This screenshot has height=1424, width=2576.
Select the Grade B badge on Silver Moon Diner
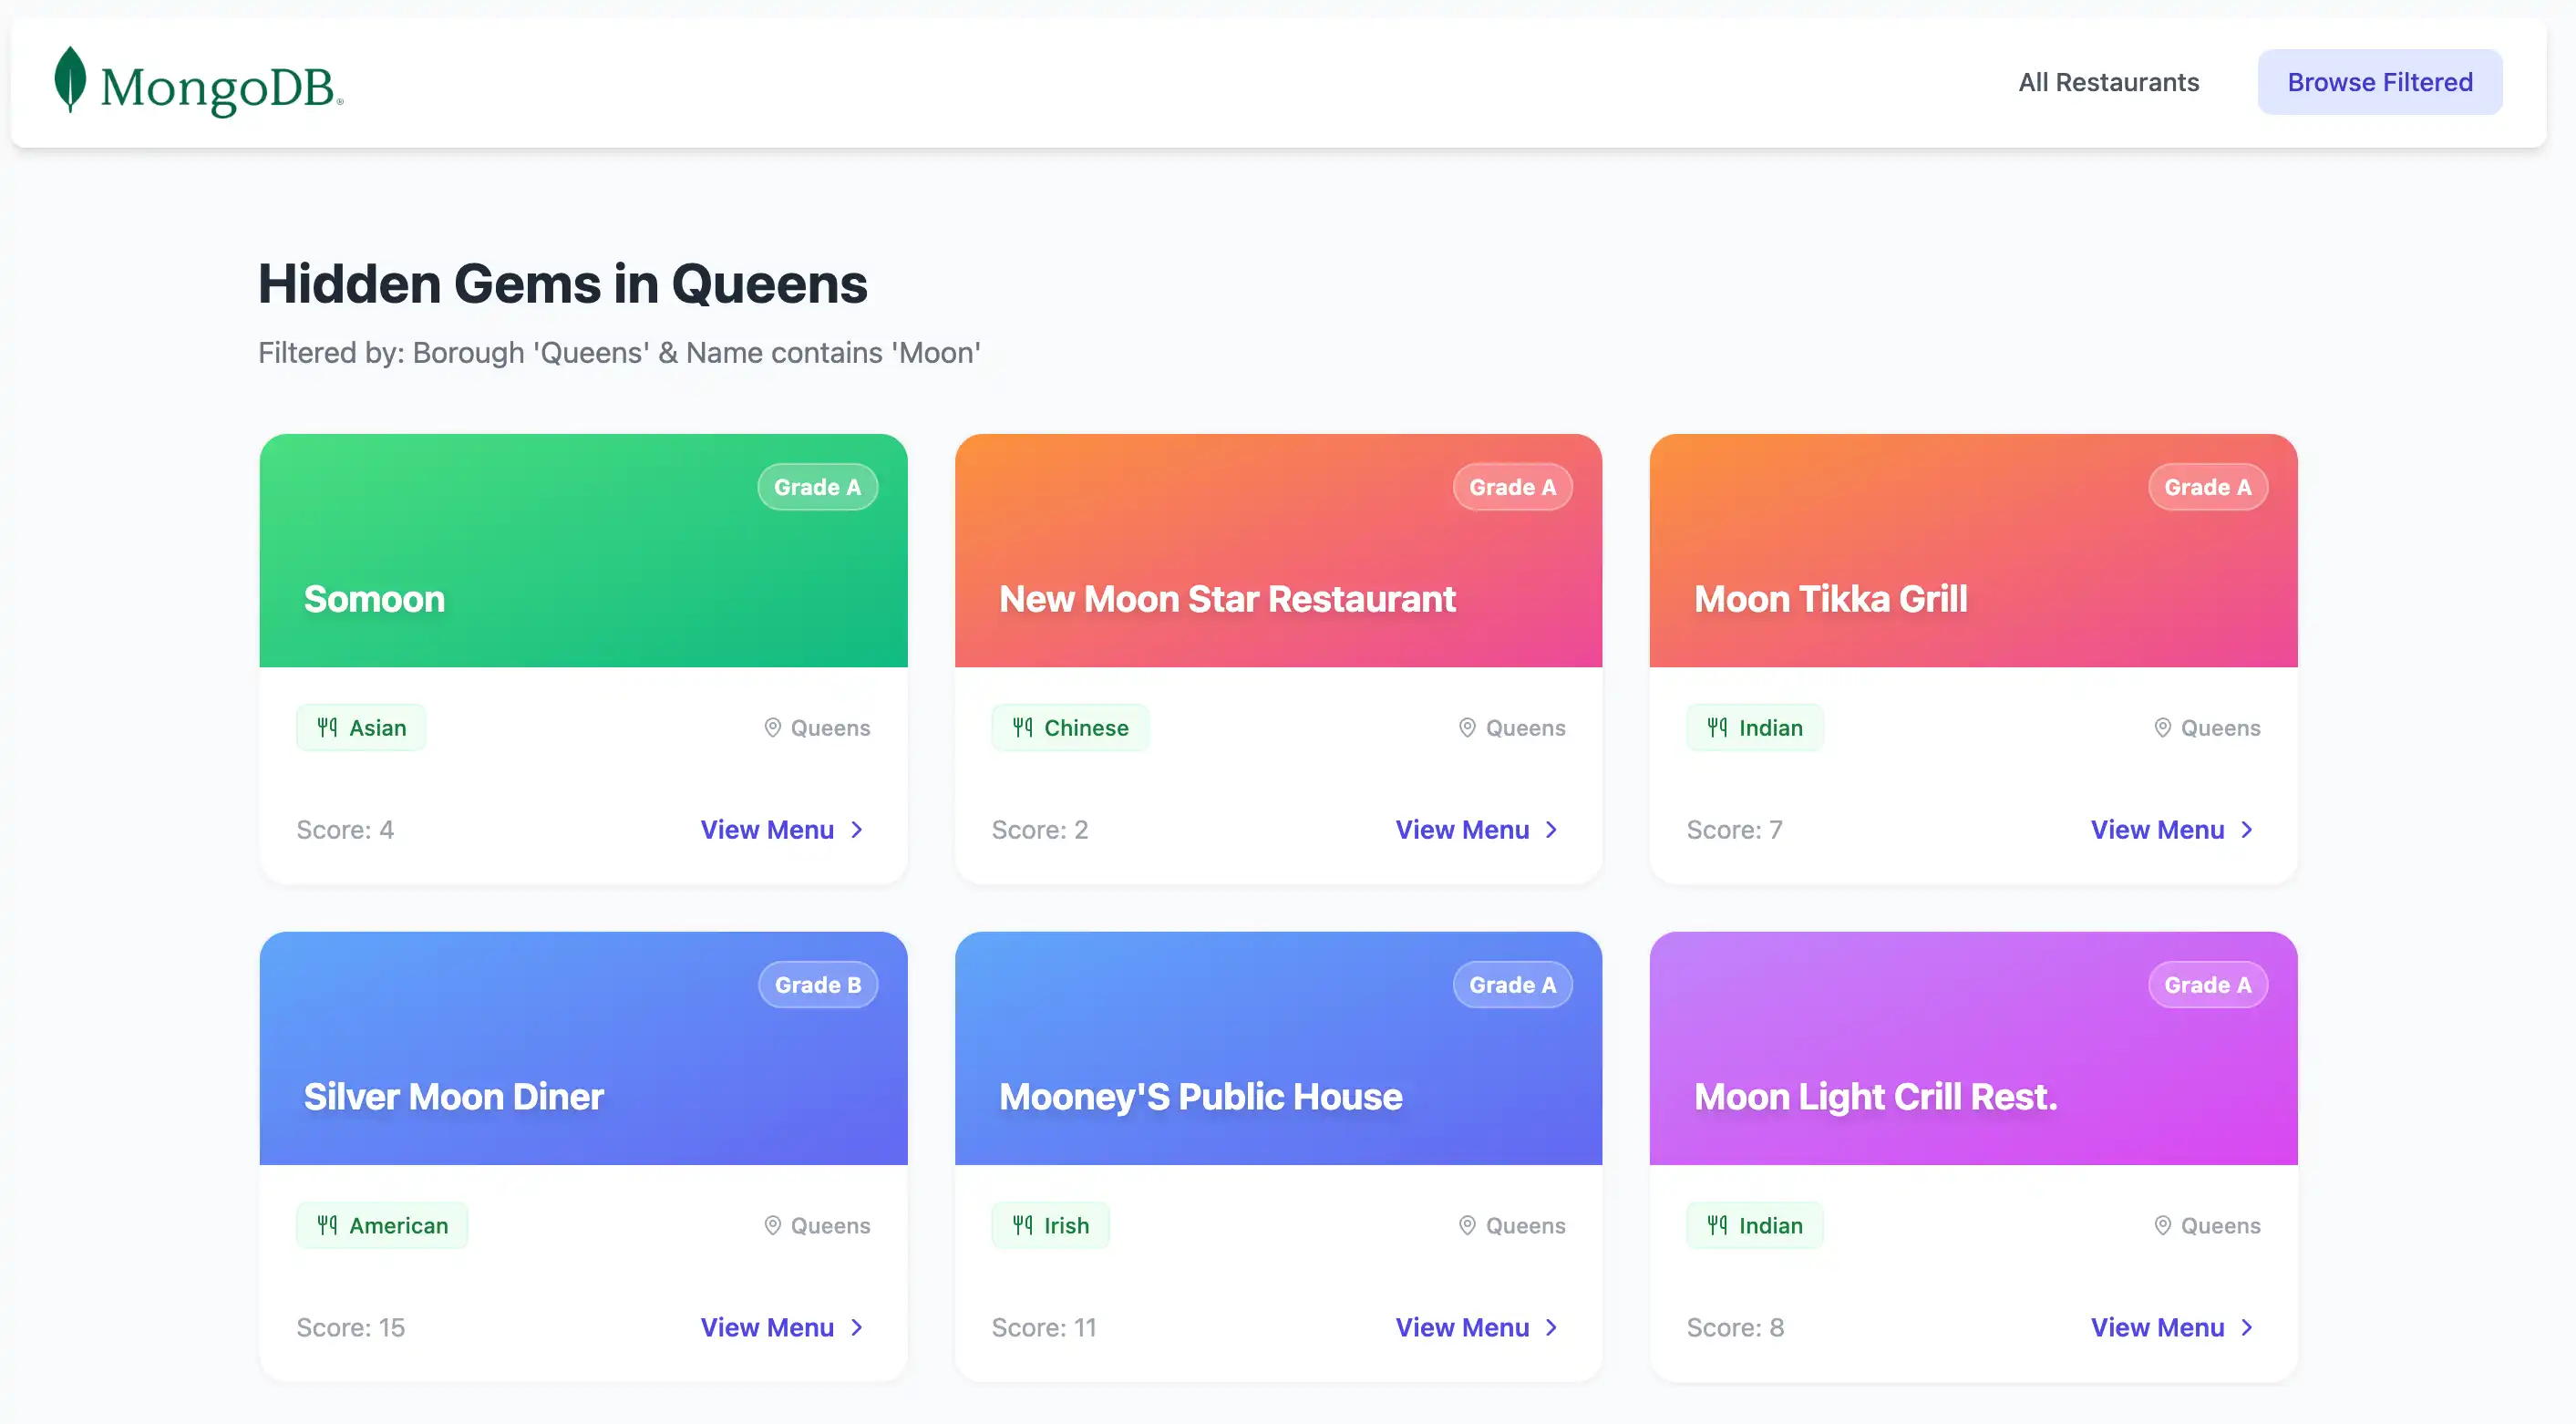click(817, 984)
